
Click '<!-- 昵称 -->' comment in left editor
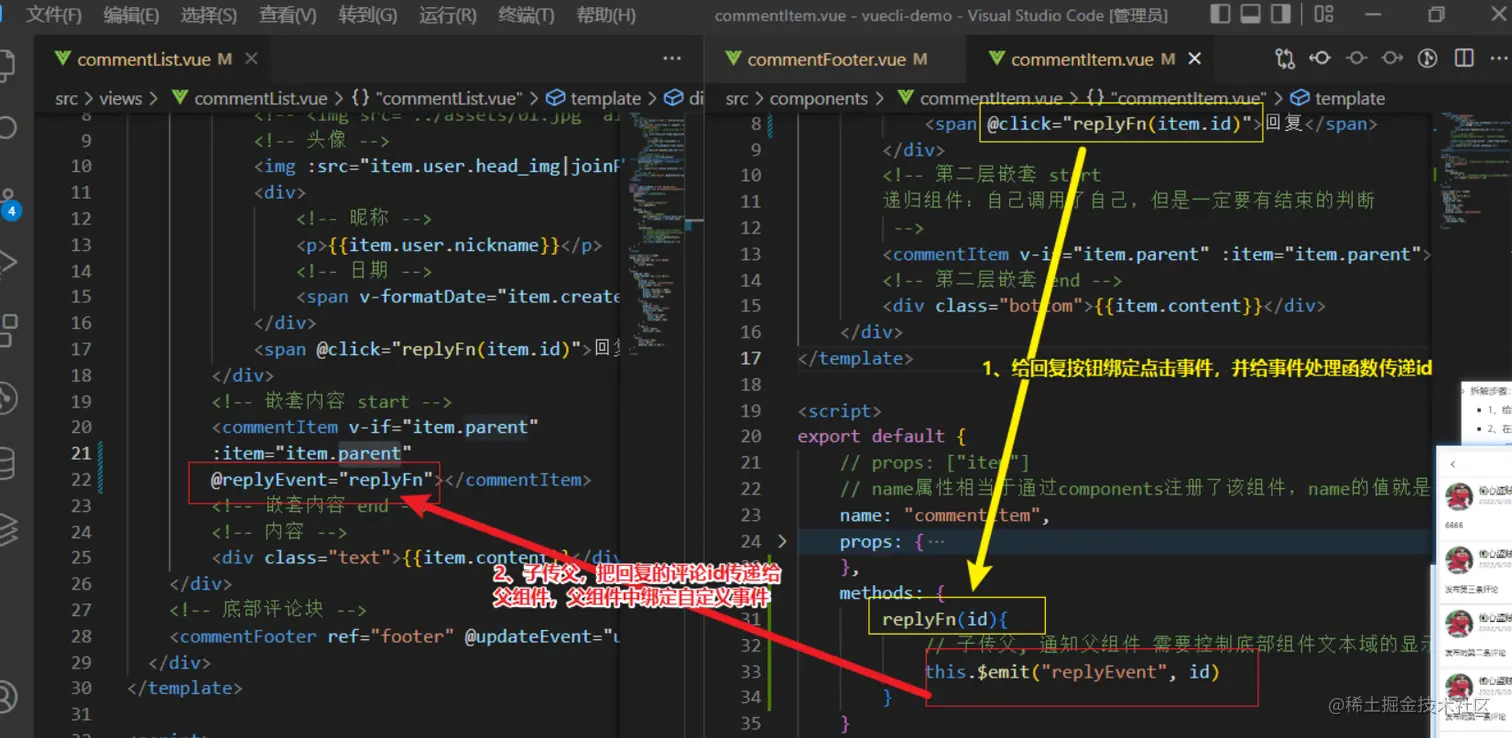pos(364,219)
